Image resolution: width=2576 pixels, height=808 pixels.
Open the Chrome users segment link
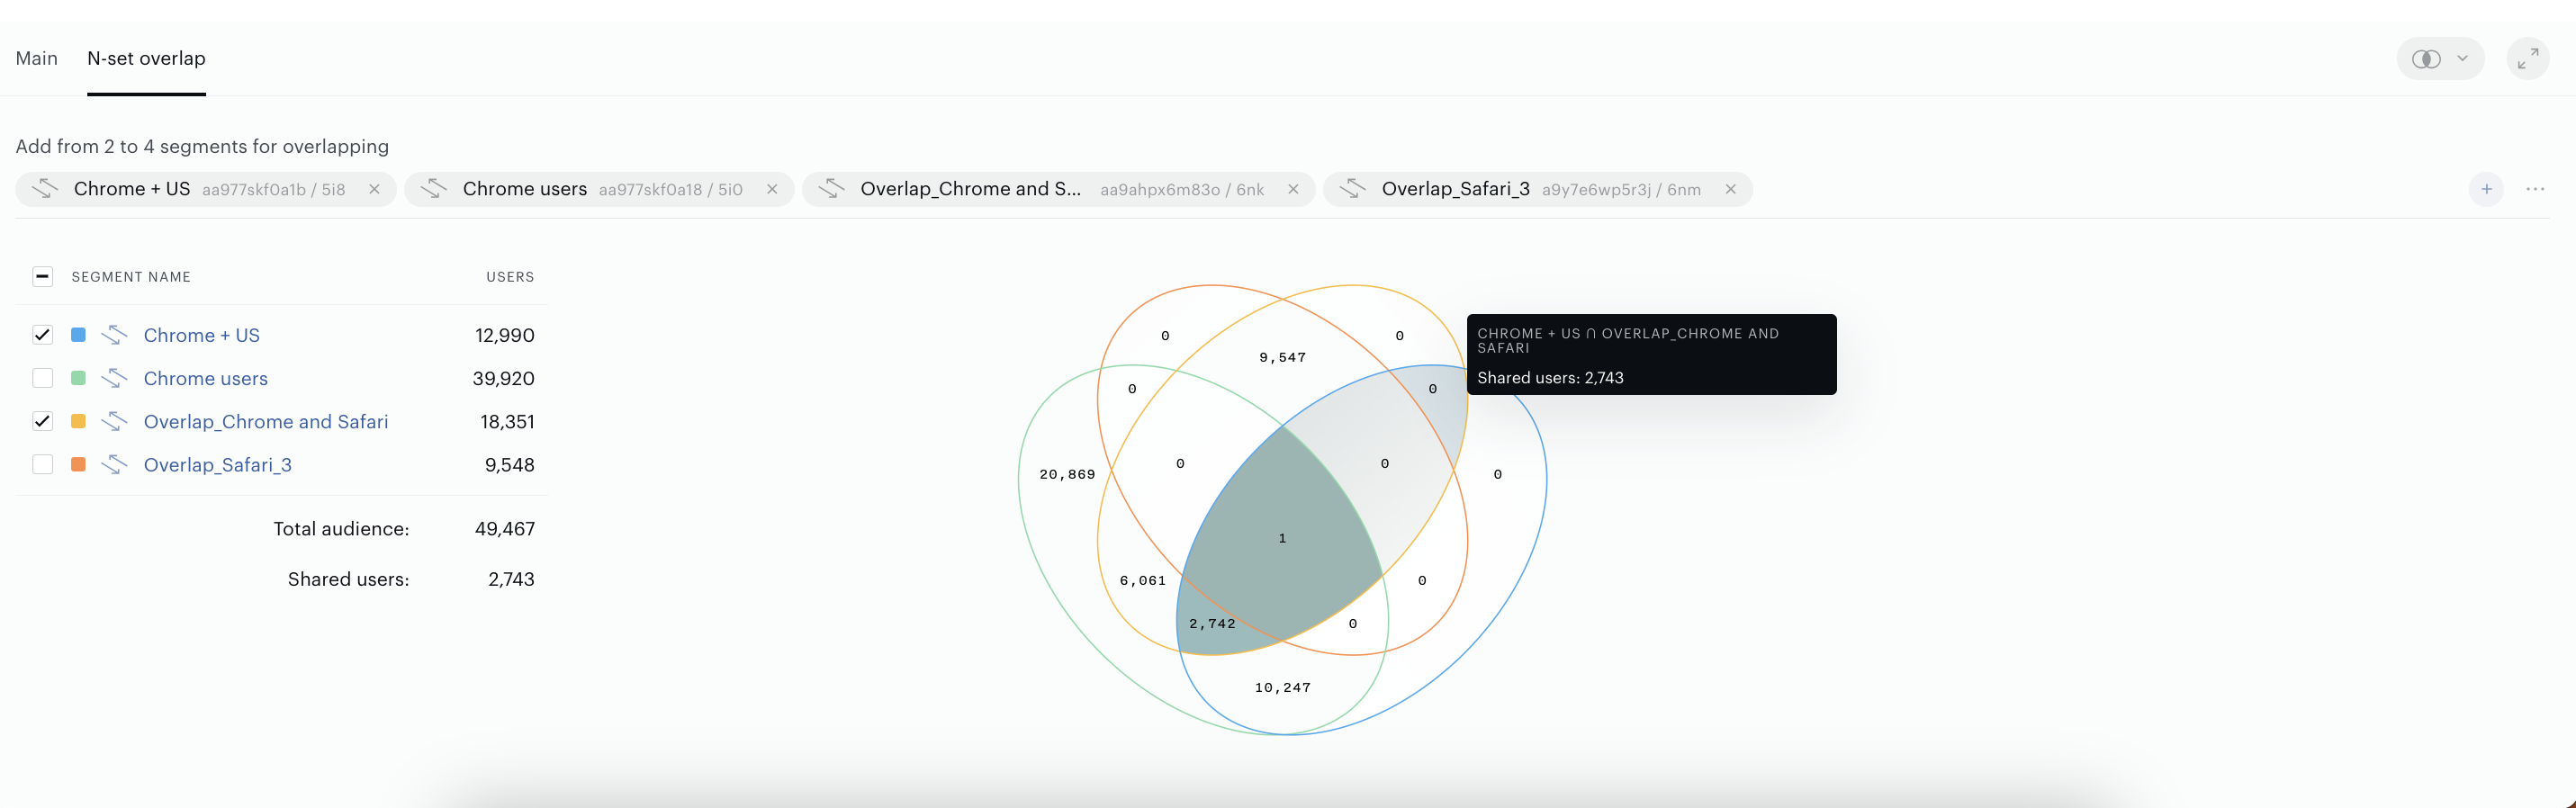pos(206,378)
